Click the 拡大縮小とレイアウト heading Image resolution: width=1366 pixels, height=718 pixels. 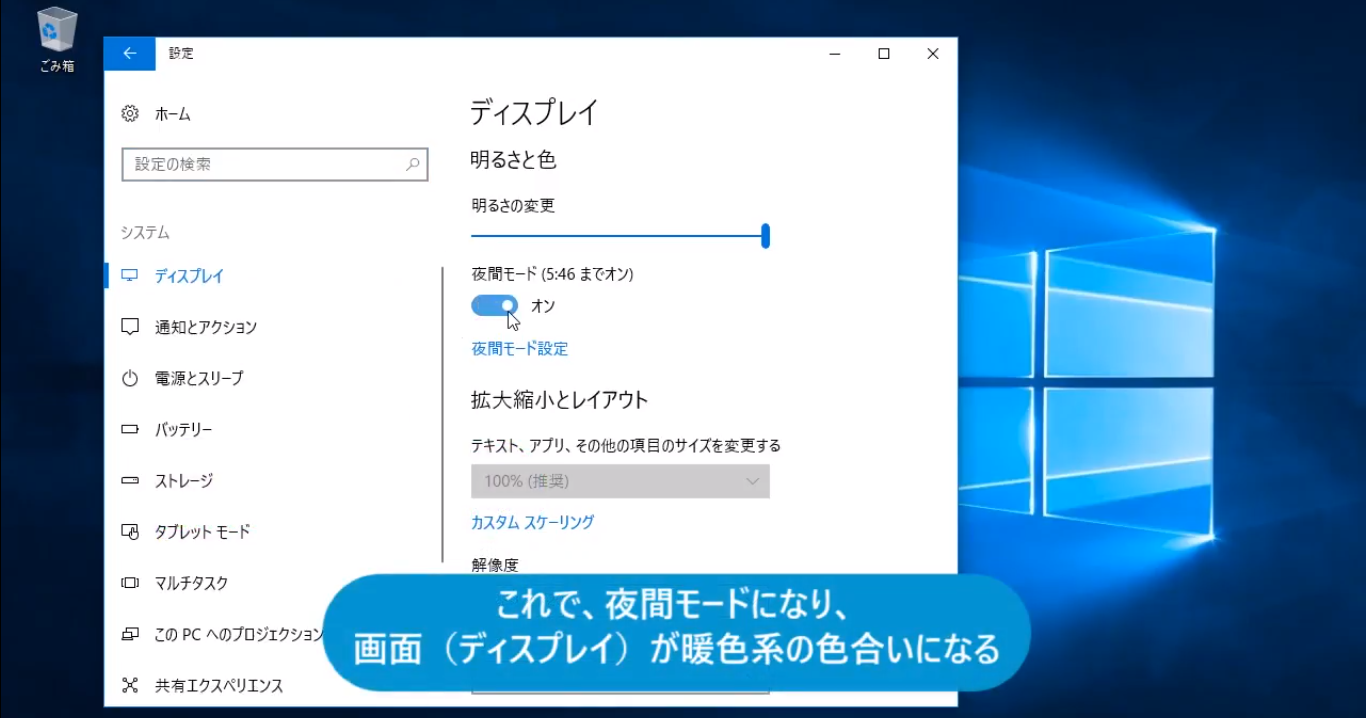click(560, 400)
